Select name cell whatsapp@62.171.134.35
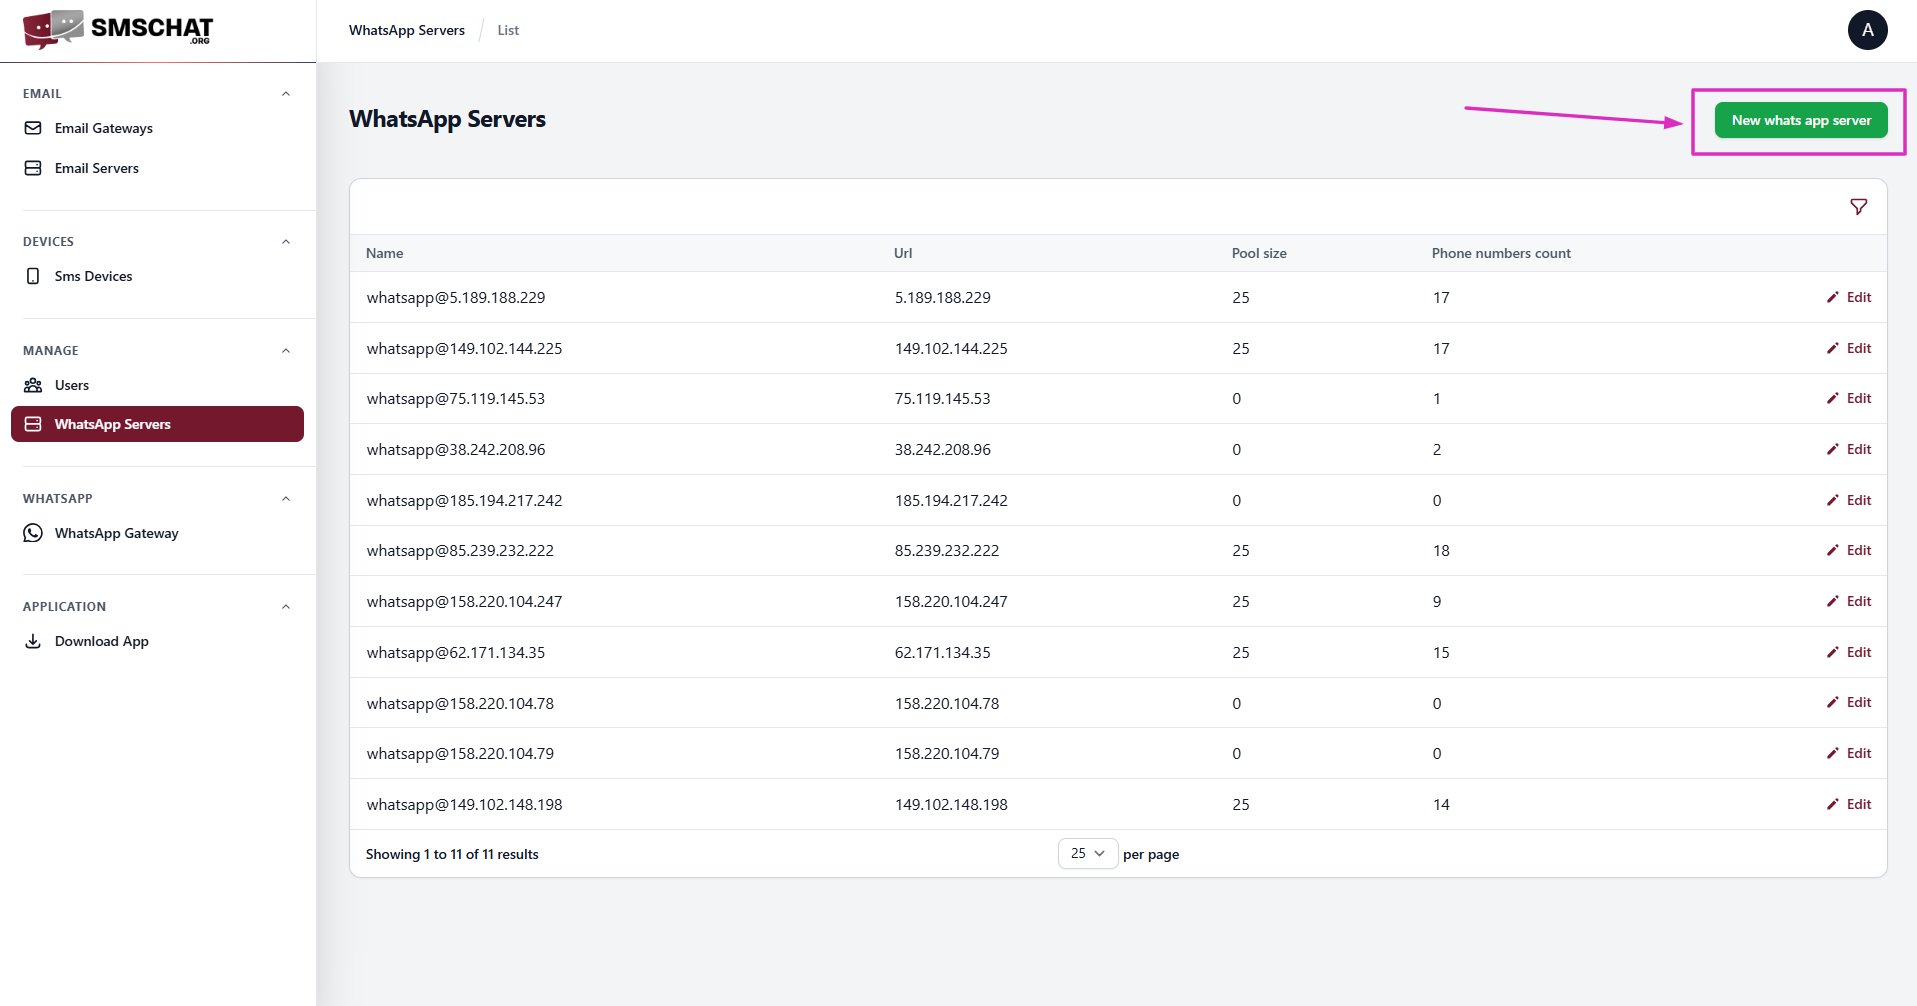 point(456,652)
